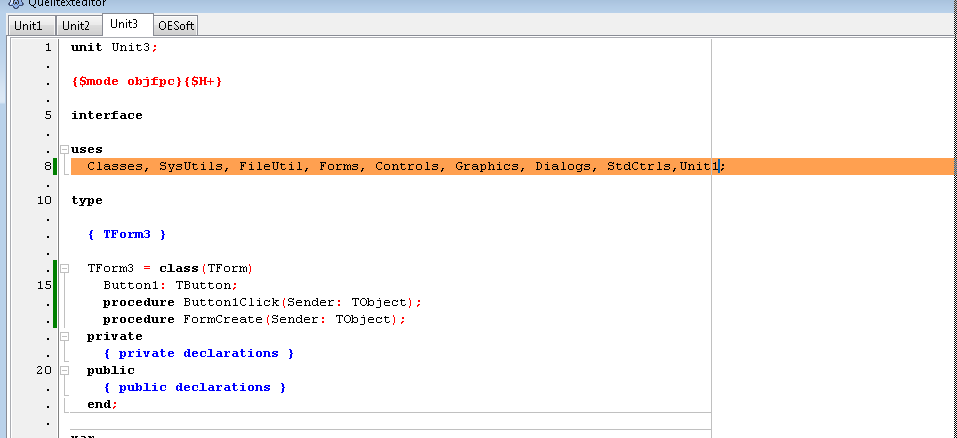Click line number 1 in gutter

pos(47,47)
